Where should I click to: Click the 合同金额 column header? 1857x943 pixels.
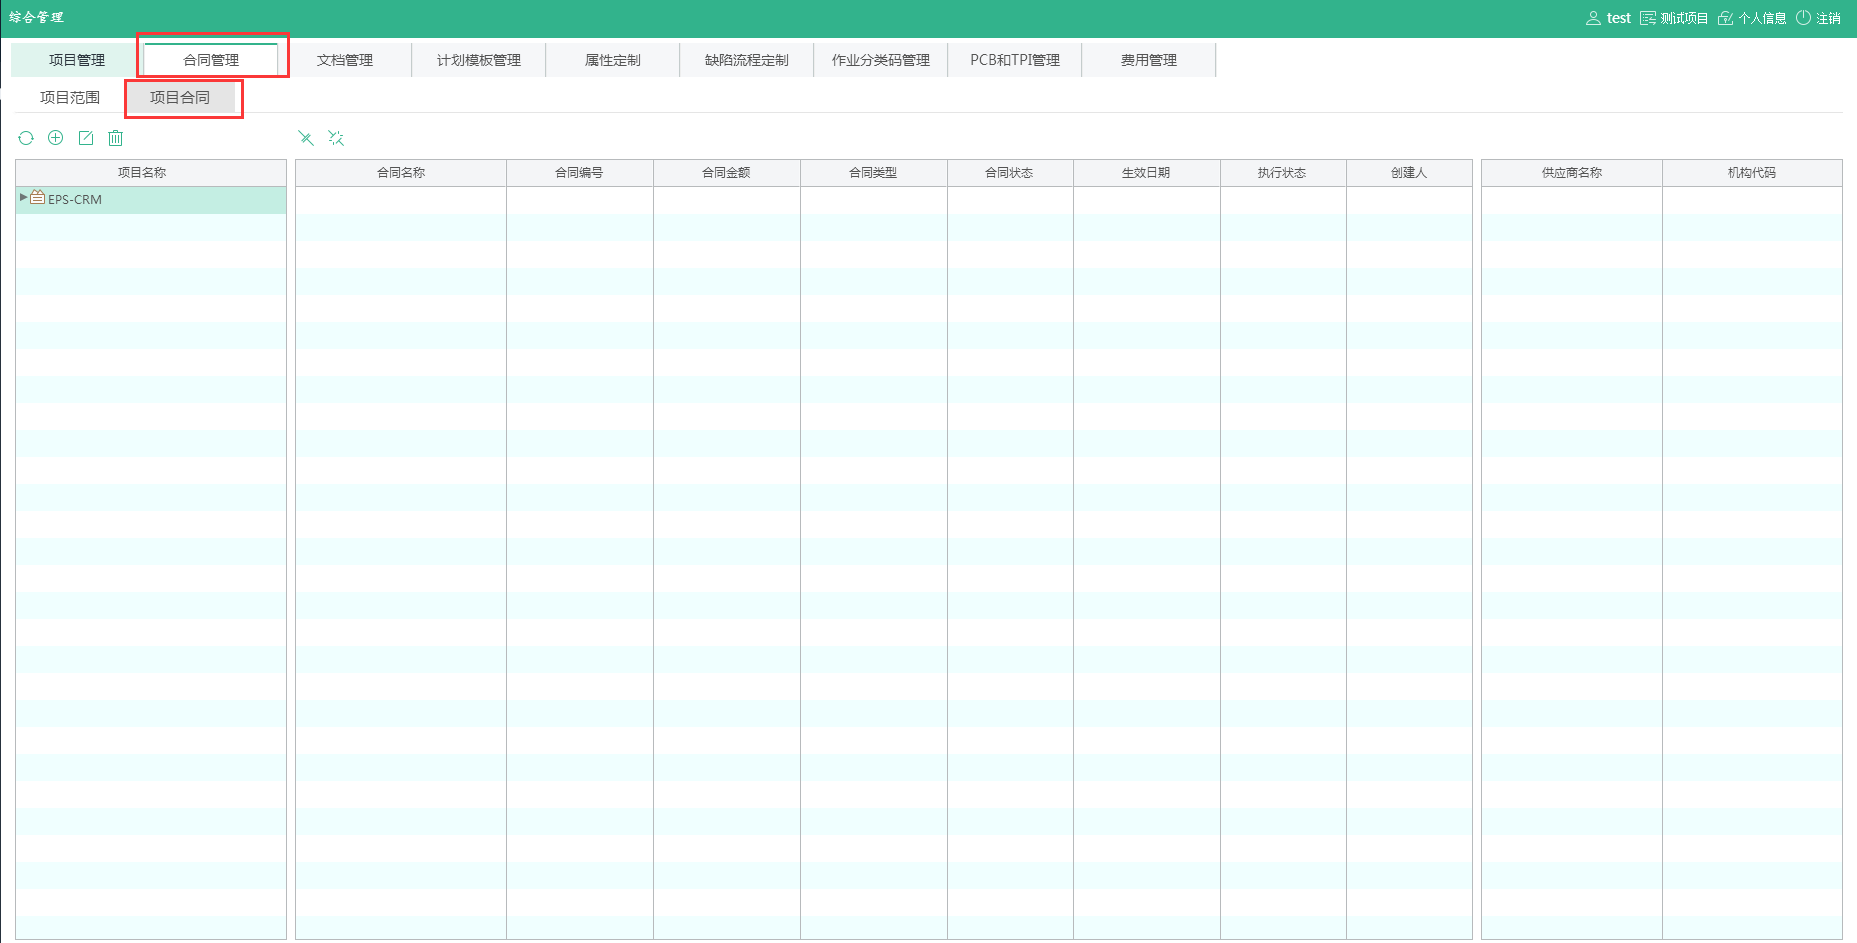pos(726,173)
